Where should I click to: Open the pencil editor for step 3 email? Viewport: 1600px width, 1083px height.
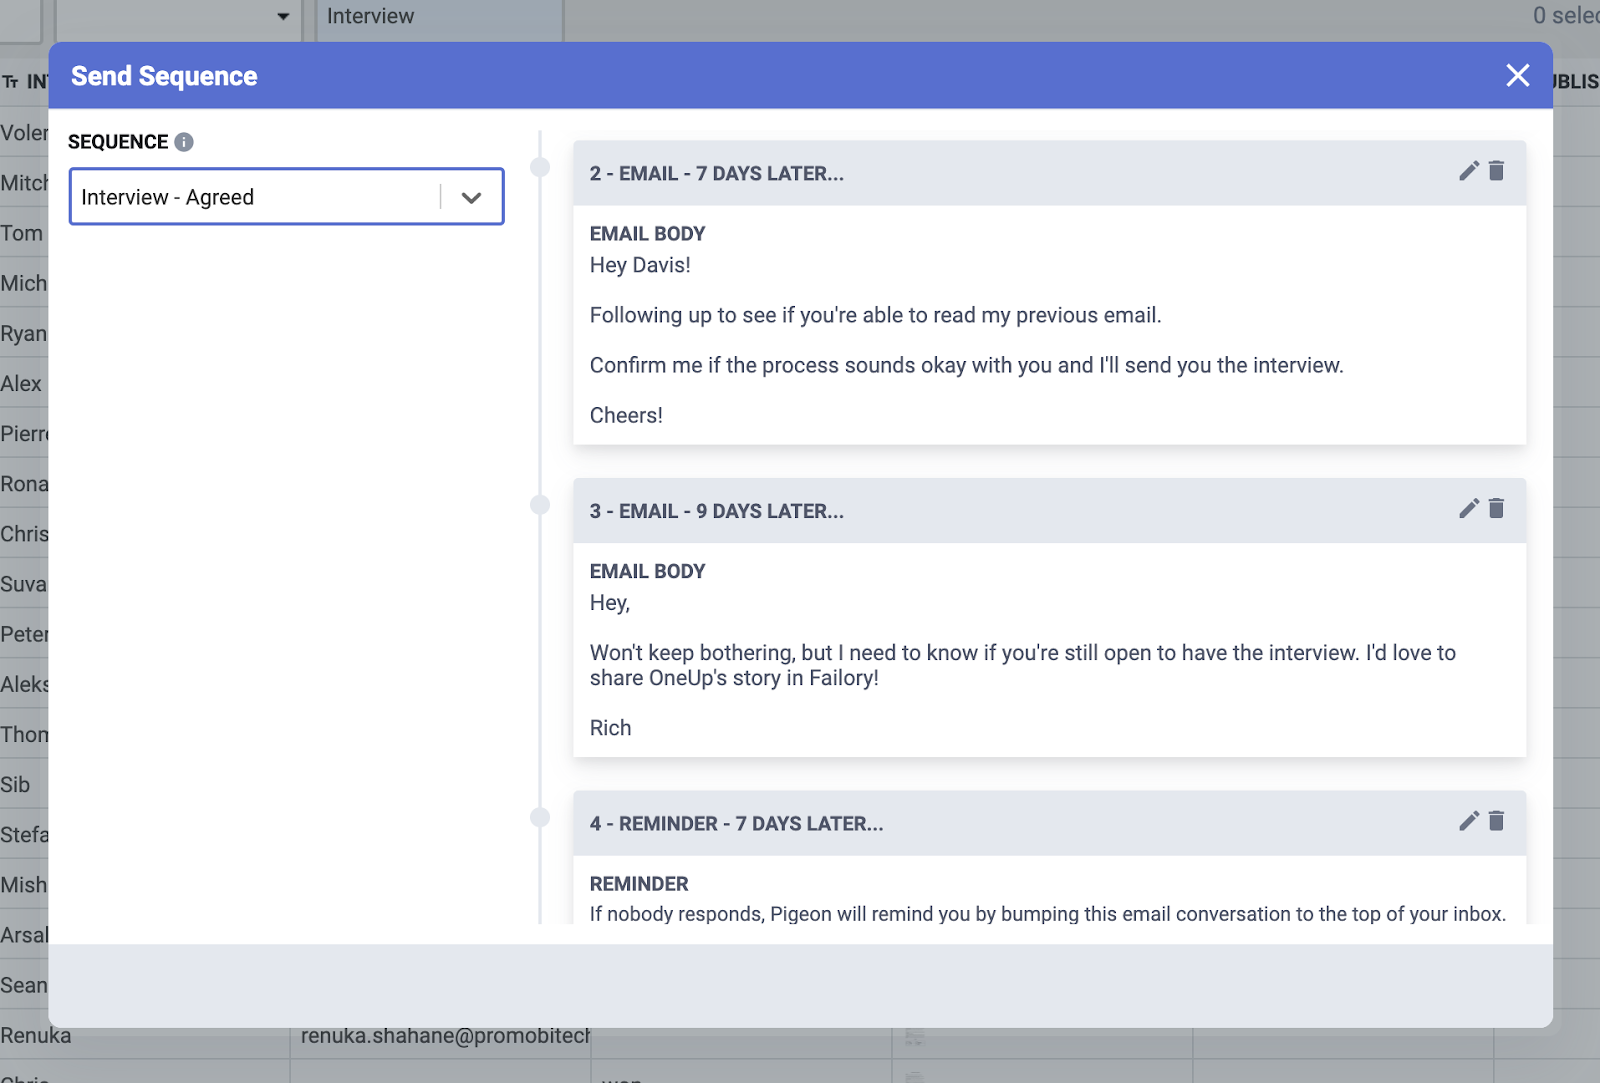pos(1467,509)
